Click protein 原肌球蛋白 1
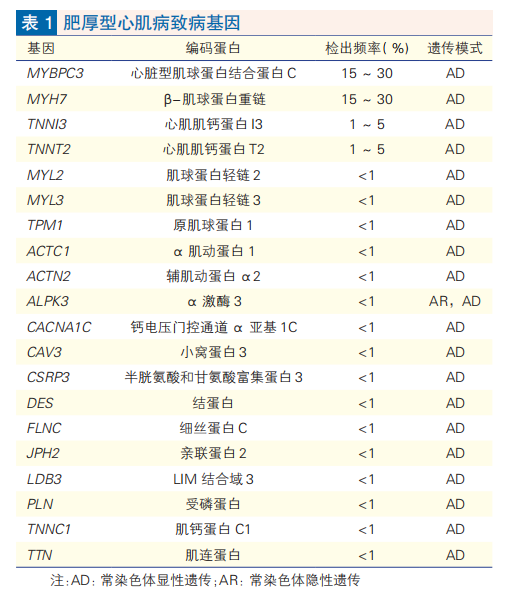This screenshot has width=513, height=601. point(213,225)
